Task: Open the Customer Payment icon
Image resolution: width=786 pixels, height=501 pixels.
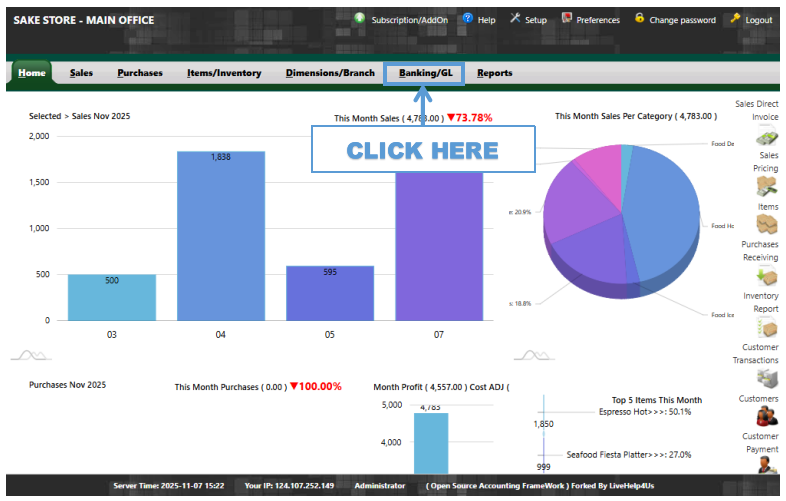Action: coord(766,466)
